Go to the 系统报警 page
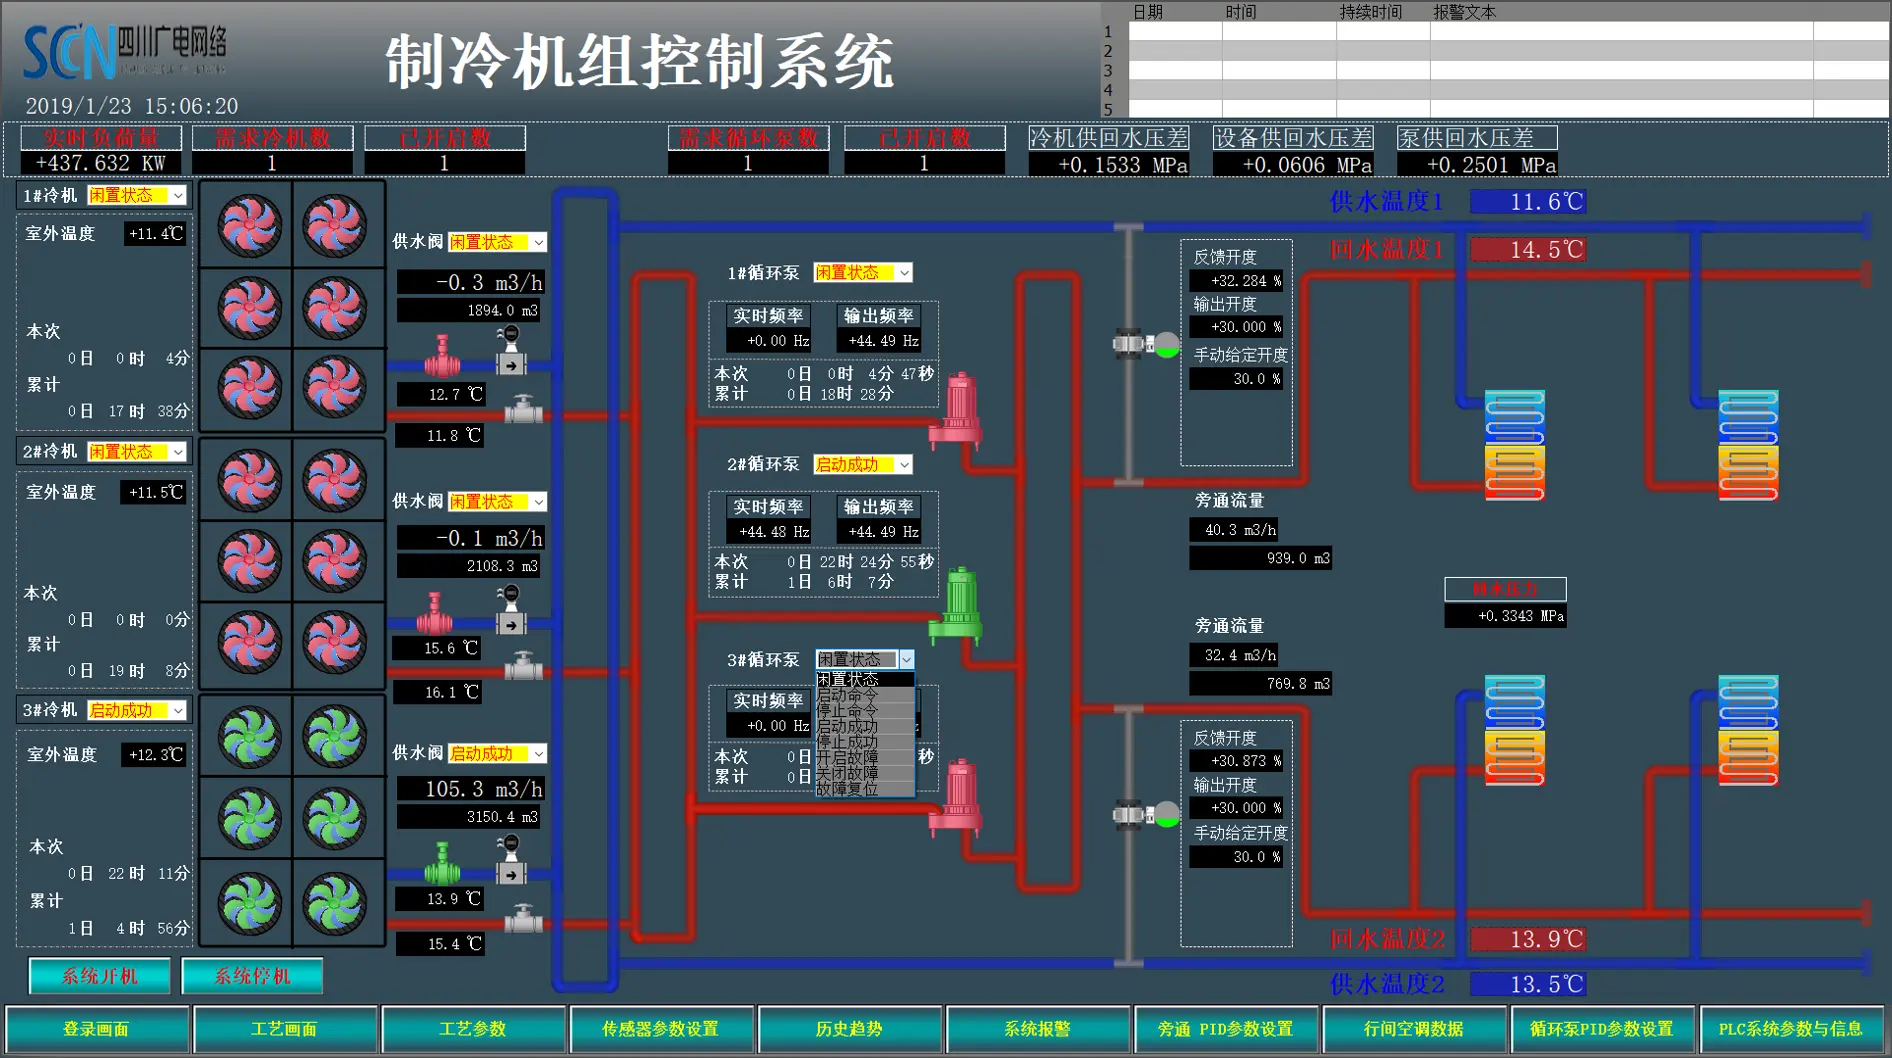Image resolution: width=1892 pixels, height=1058 pixels. (1037, 1029)
